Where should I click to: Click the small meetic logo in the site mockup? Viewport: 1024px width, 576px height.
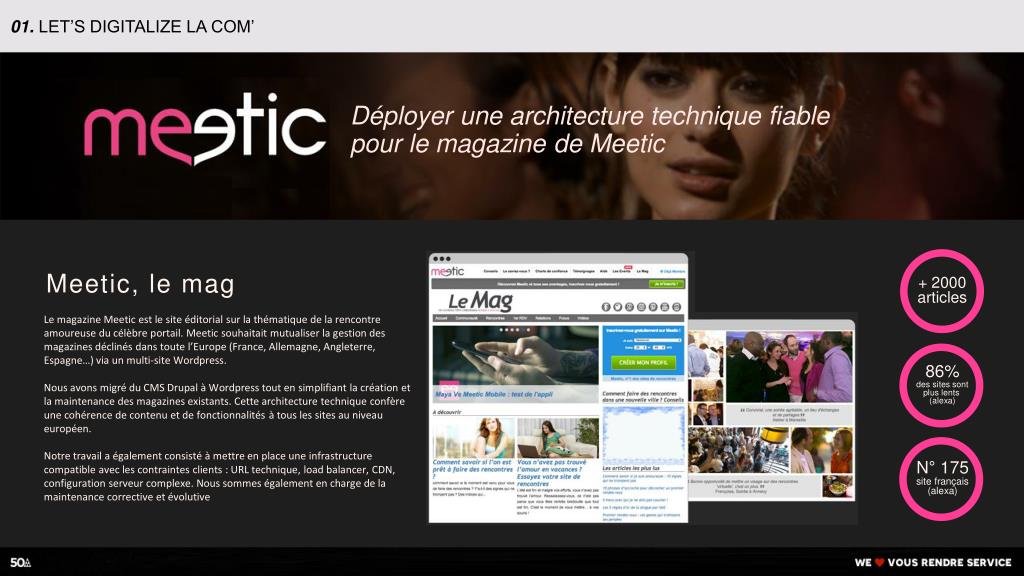point(447,272)
